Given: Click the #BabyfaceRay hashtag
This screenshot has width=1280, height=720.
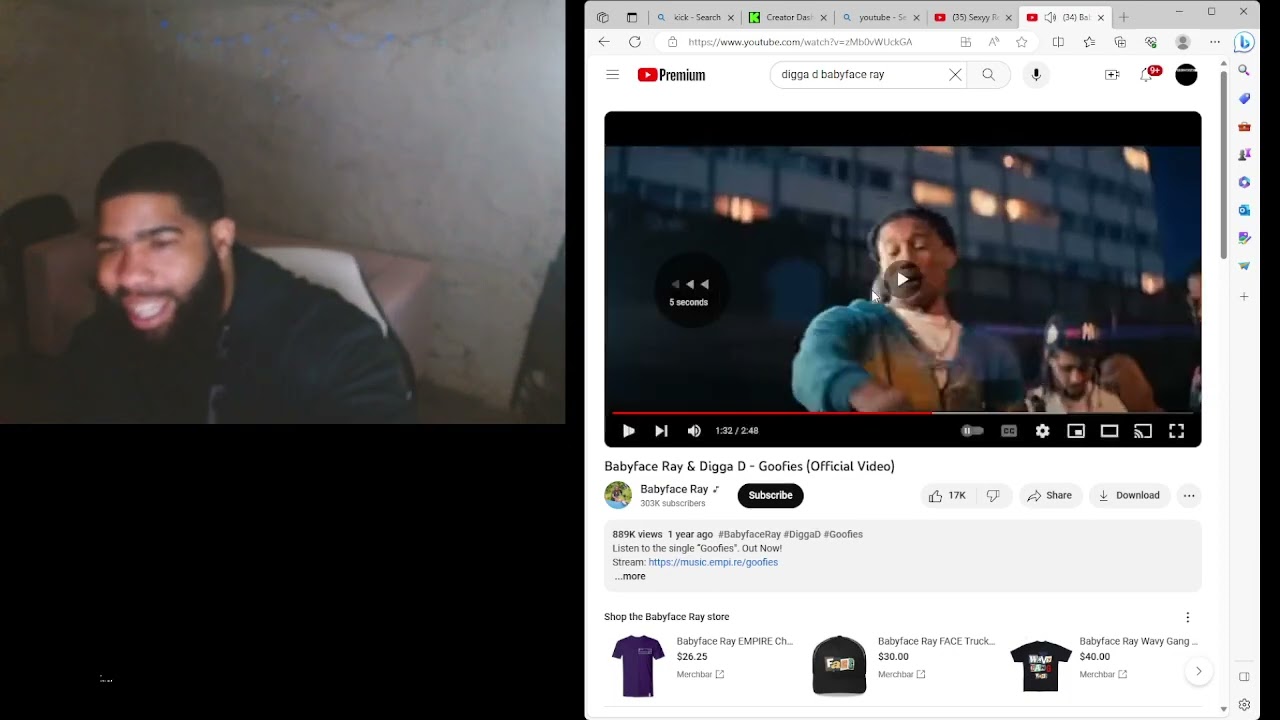Looking at the screenshot, I should tap(749, 534).
